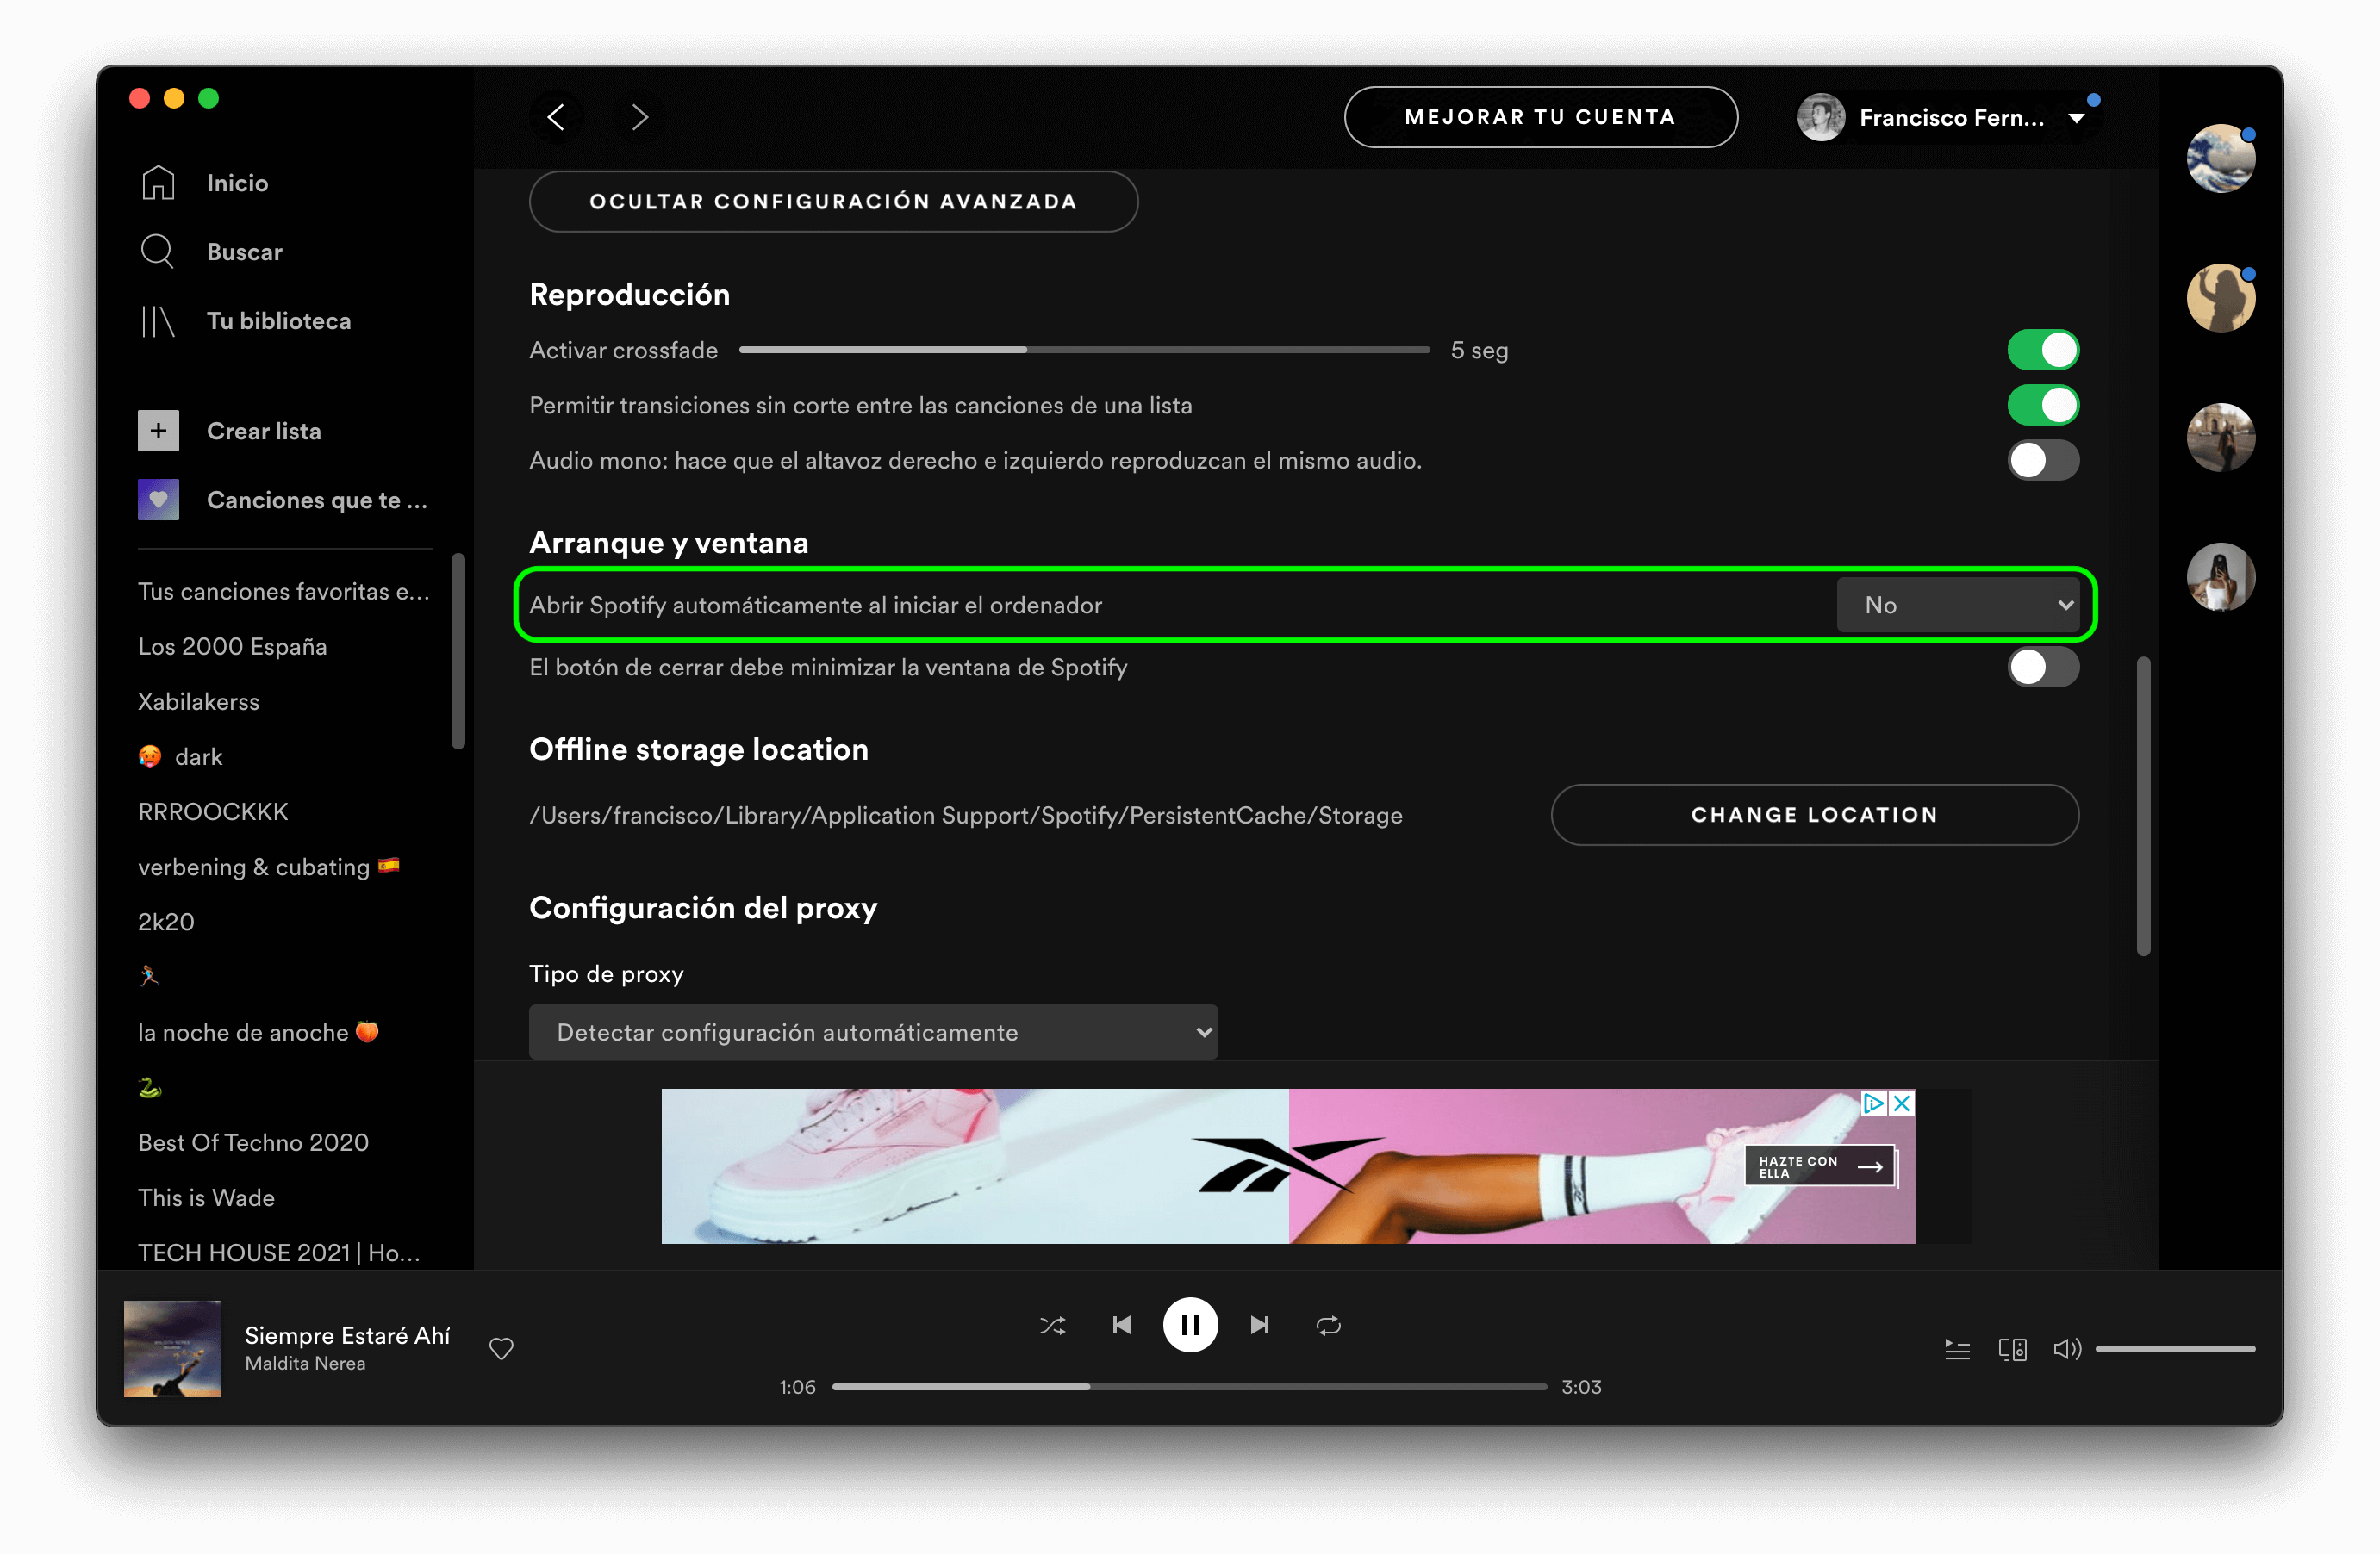Click the CHANGE LOCATION button

point(1813,814)
